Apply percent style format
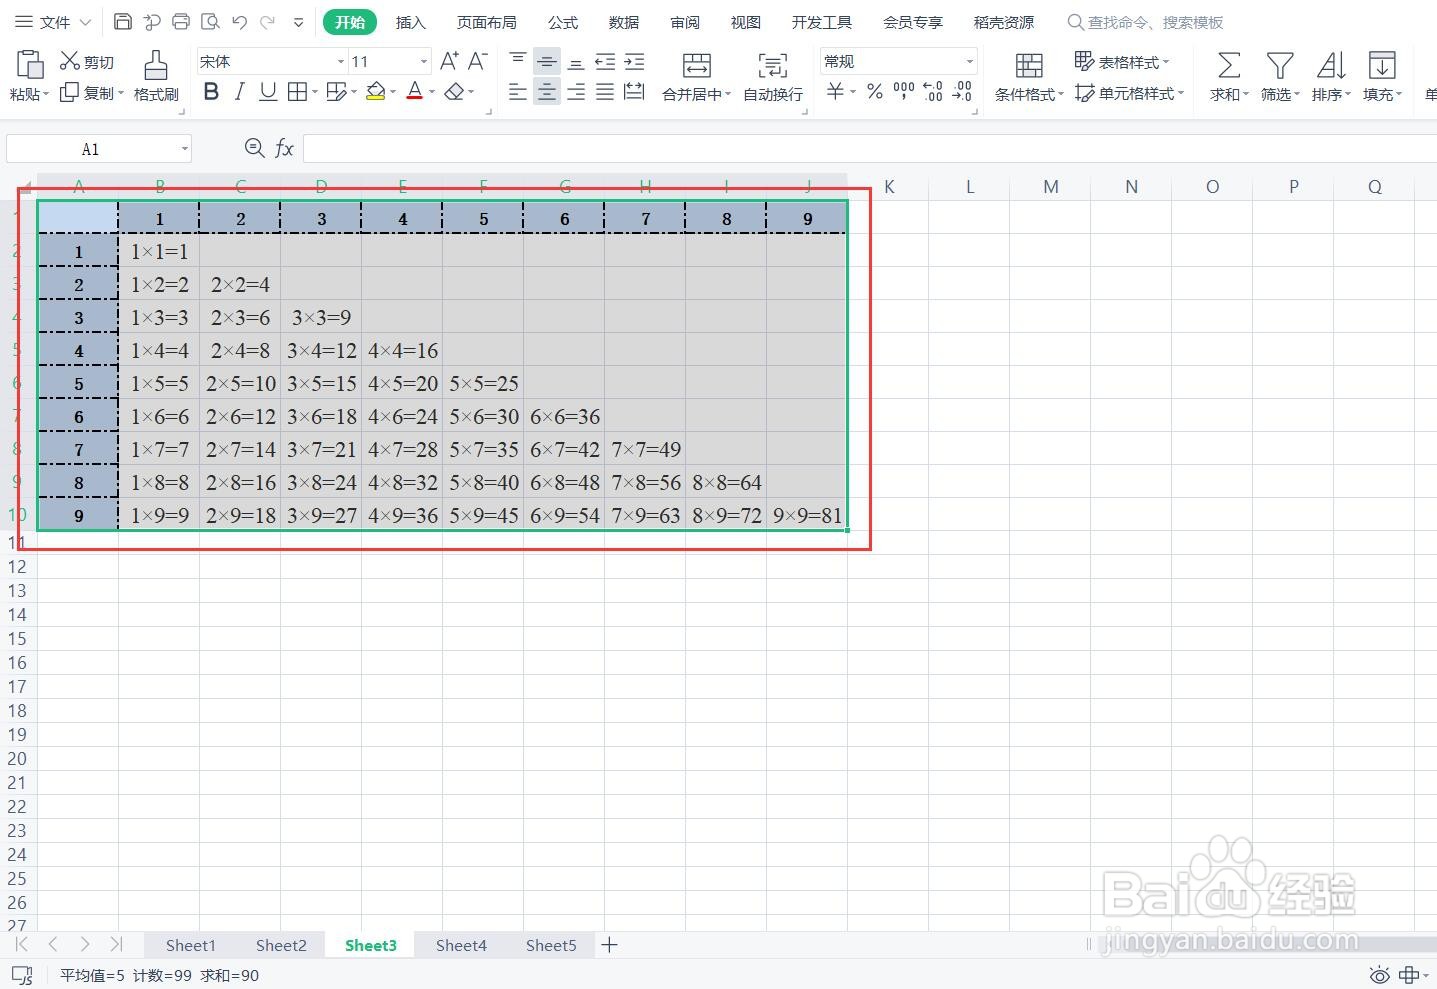Image resolution: width=1437 pixels, height=989 pixels. 875,92
